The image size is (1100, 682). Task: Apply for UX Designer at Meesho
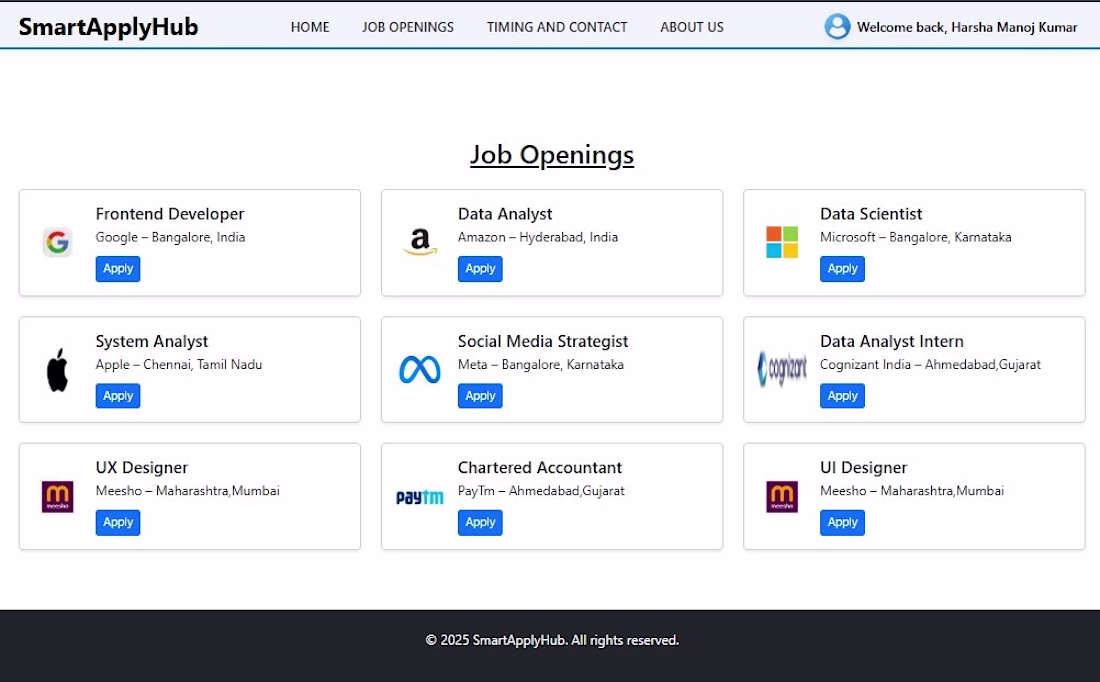(118, 522)
